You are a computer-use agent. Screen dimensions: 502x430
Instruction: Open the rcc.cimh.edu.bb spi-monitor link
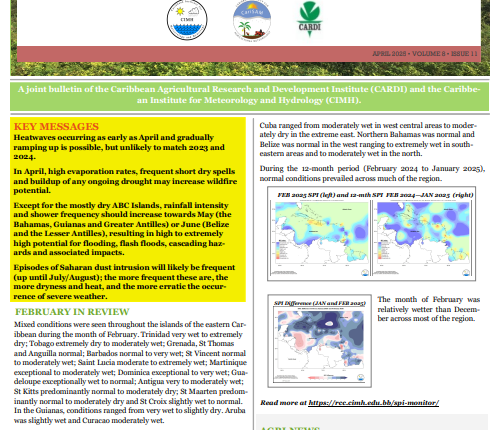(x=373, y=403)
